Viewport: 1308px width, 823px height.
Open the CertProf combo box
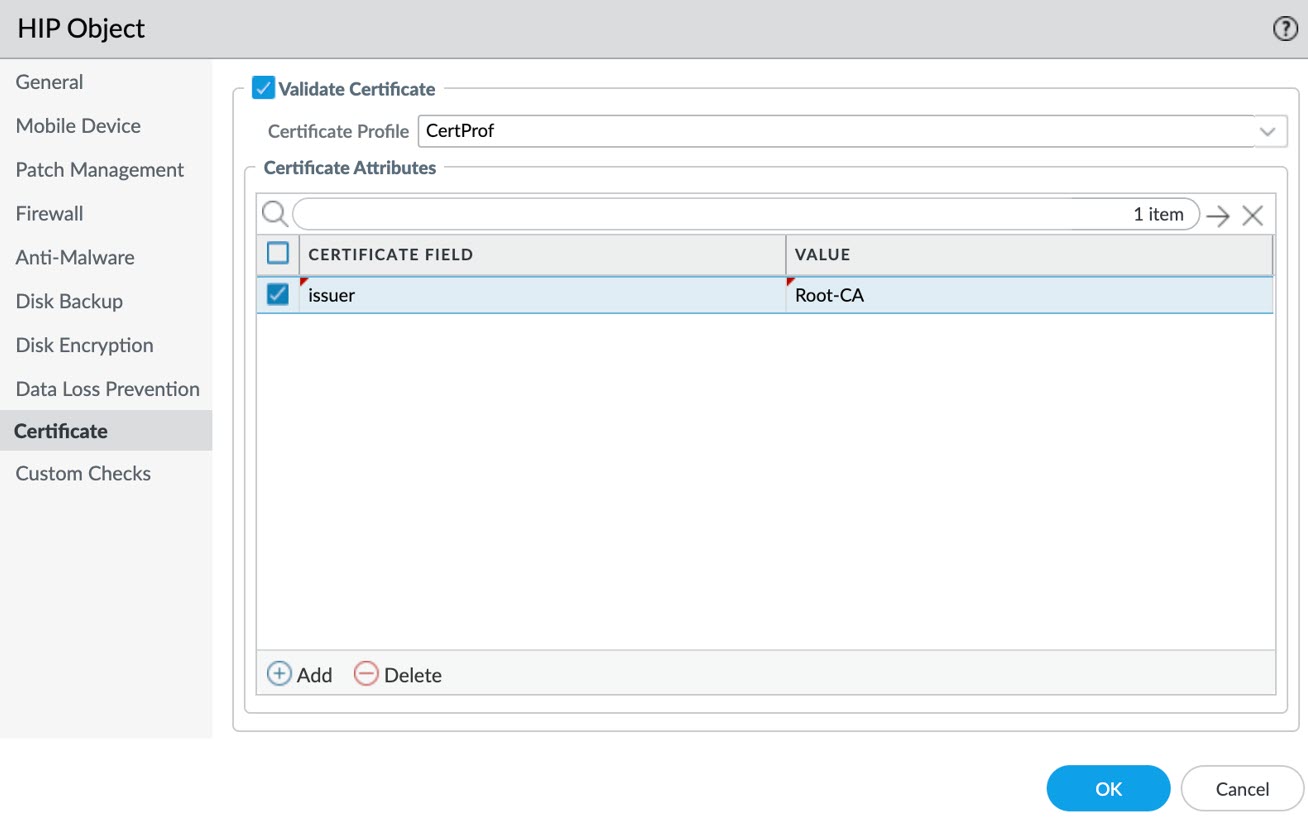click(x=835, y=131)
